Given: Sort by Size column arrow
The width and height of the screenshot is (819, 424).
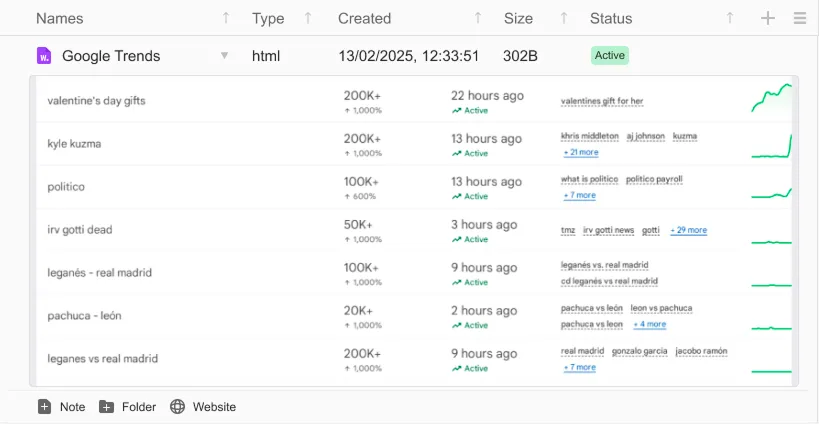Looking at the screenshot, I should [564, 18].
